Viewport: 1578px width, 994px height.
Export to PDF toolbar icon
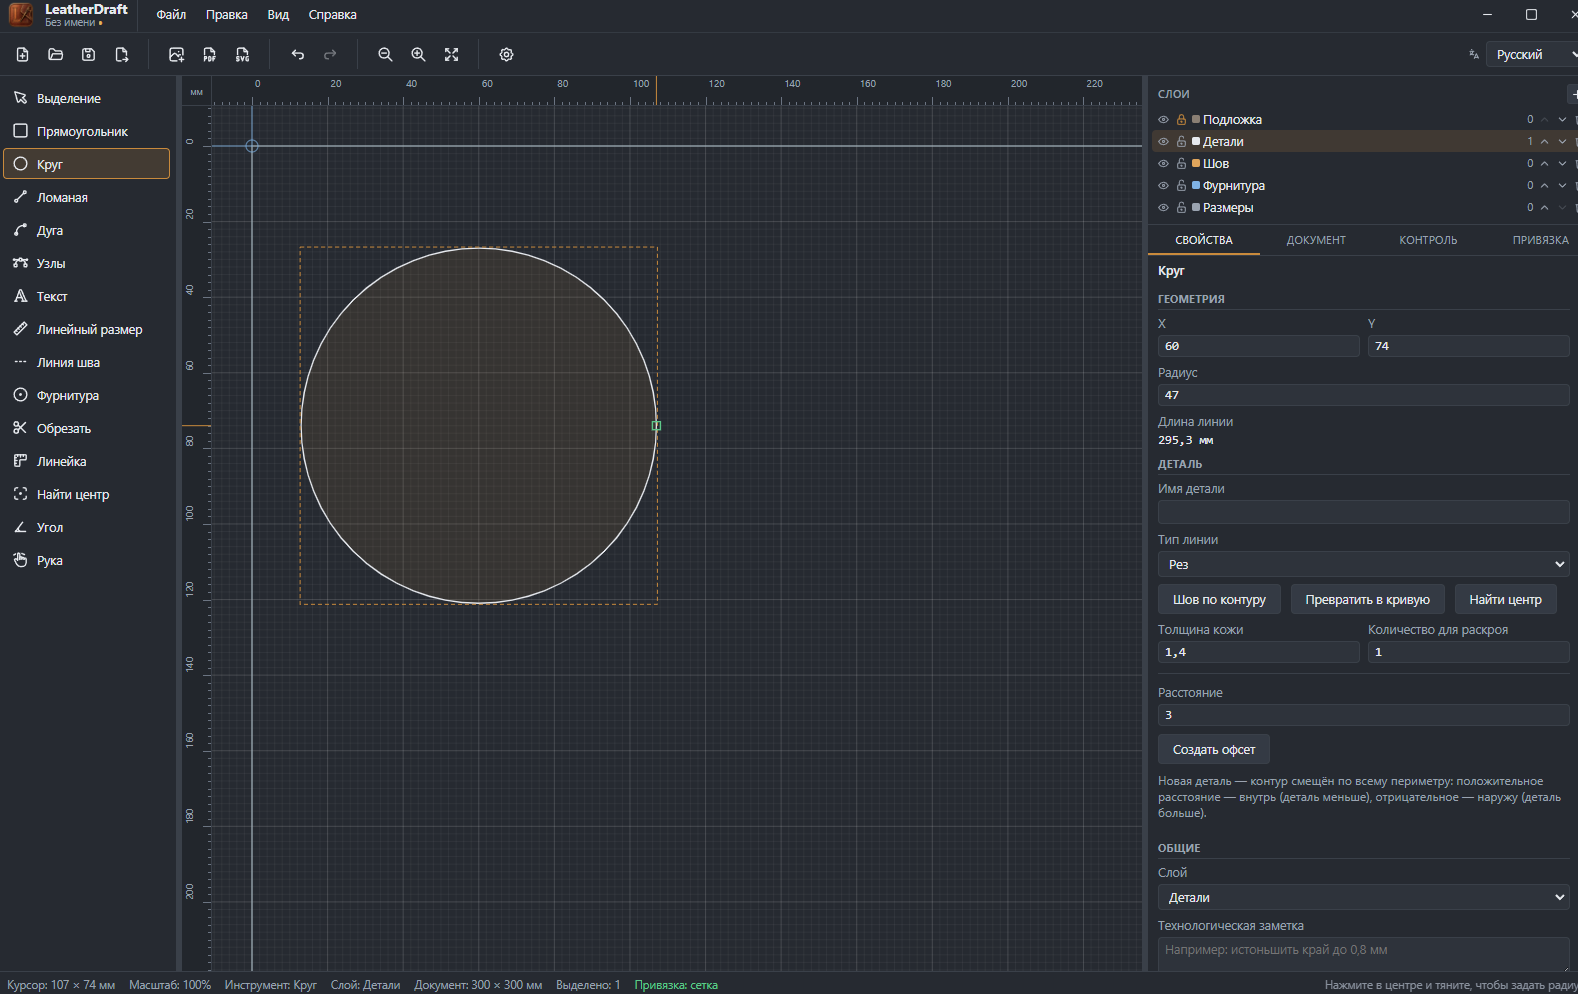[x=210, y=55]
